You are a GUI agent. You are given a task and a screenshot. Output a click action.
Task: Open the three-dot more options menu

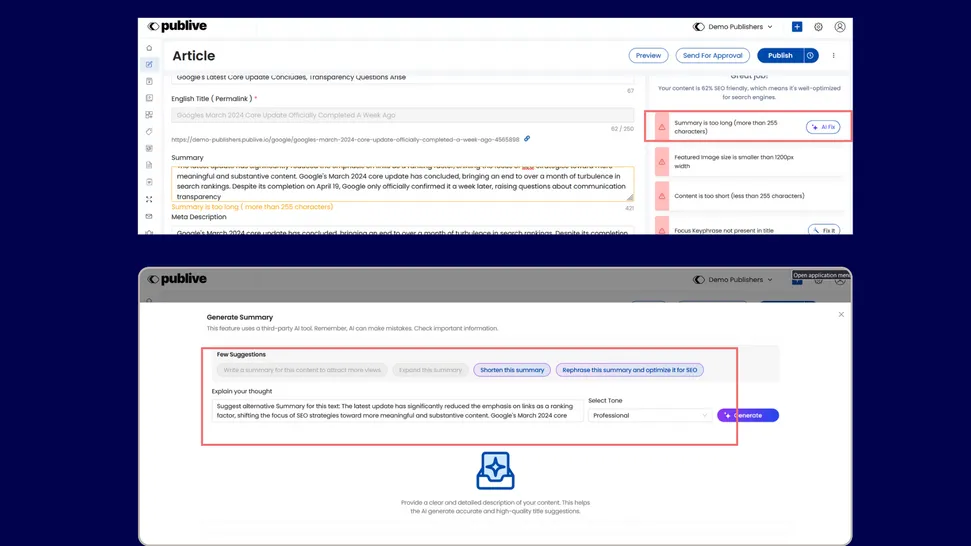834,56
